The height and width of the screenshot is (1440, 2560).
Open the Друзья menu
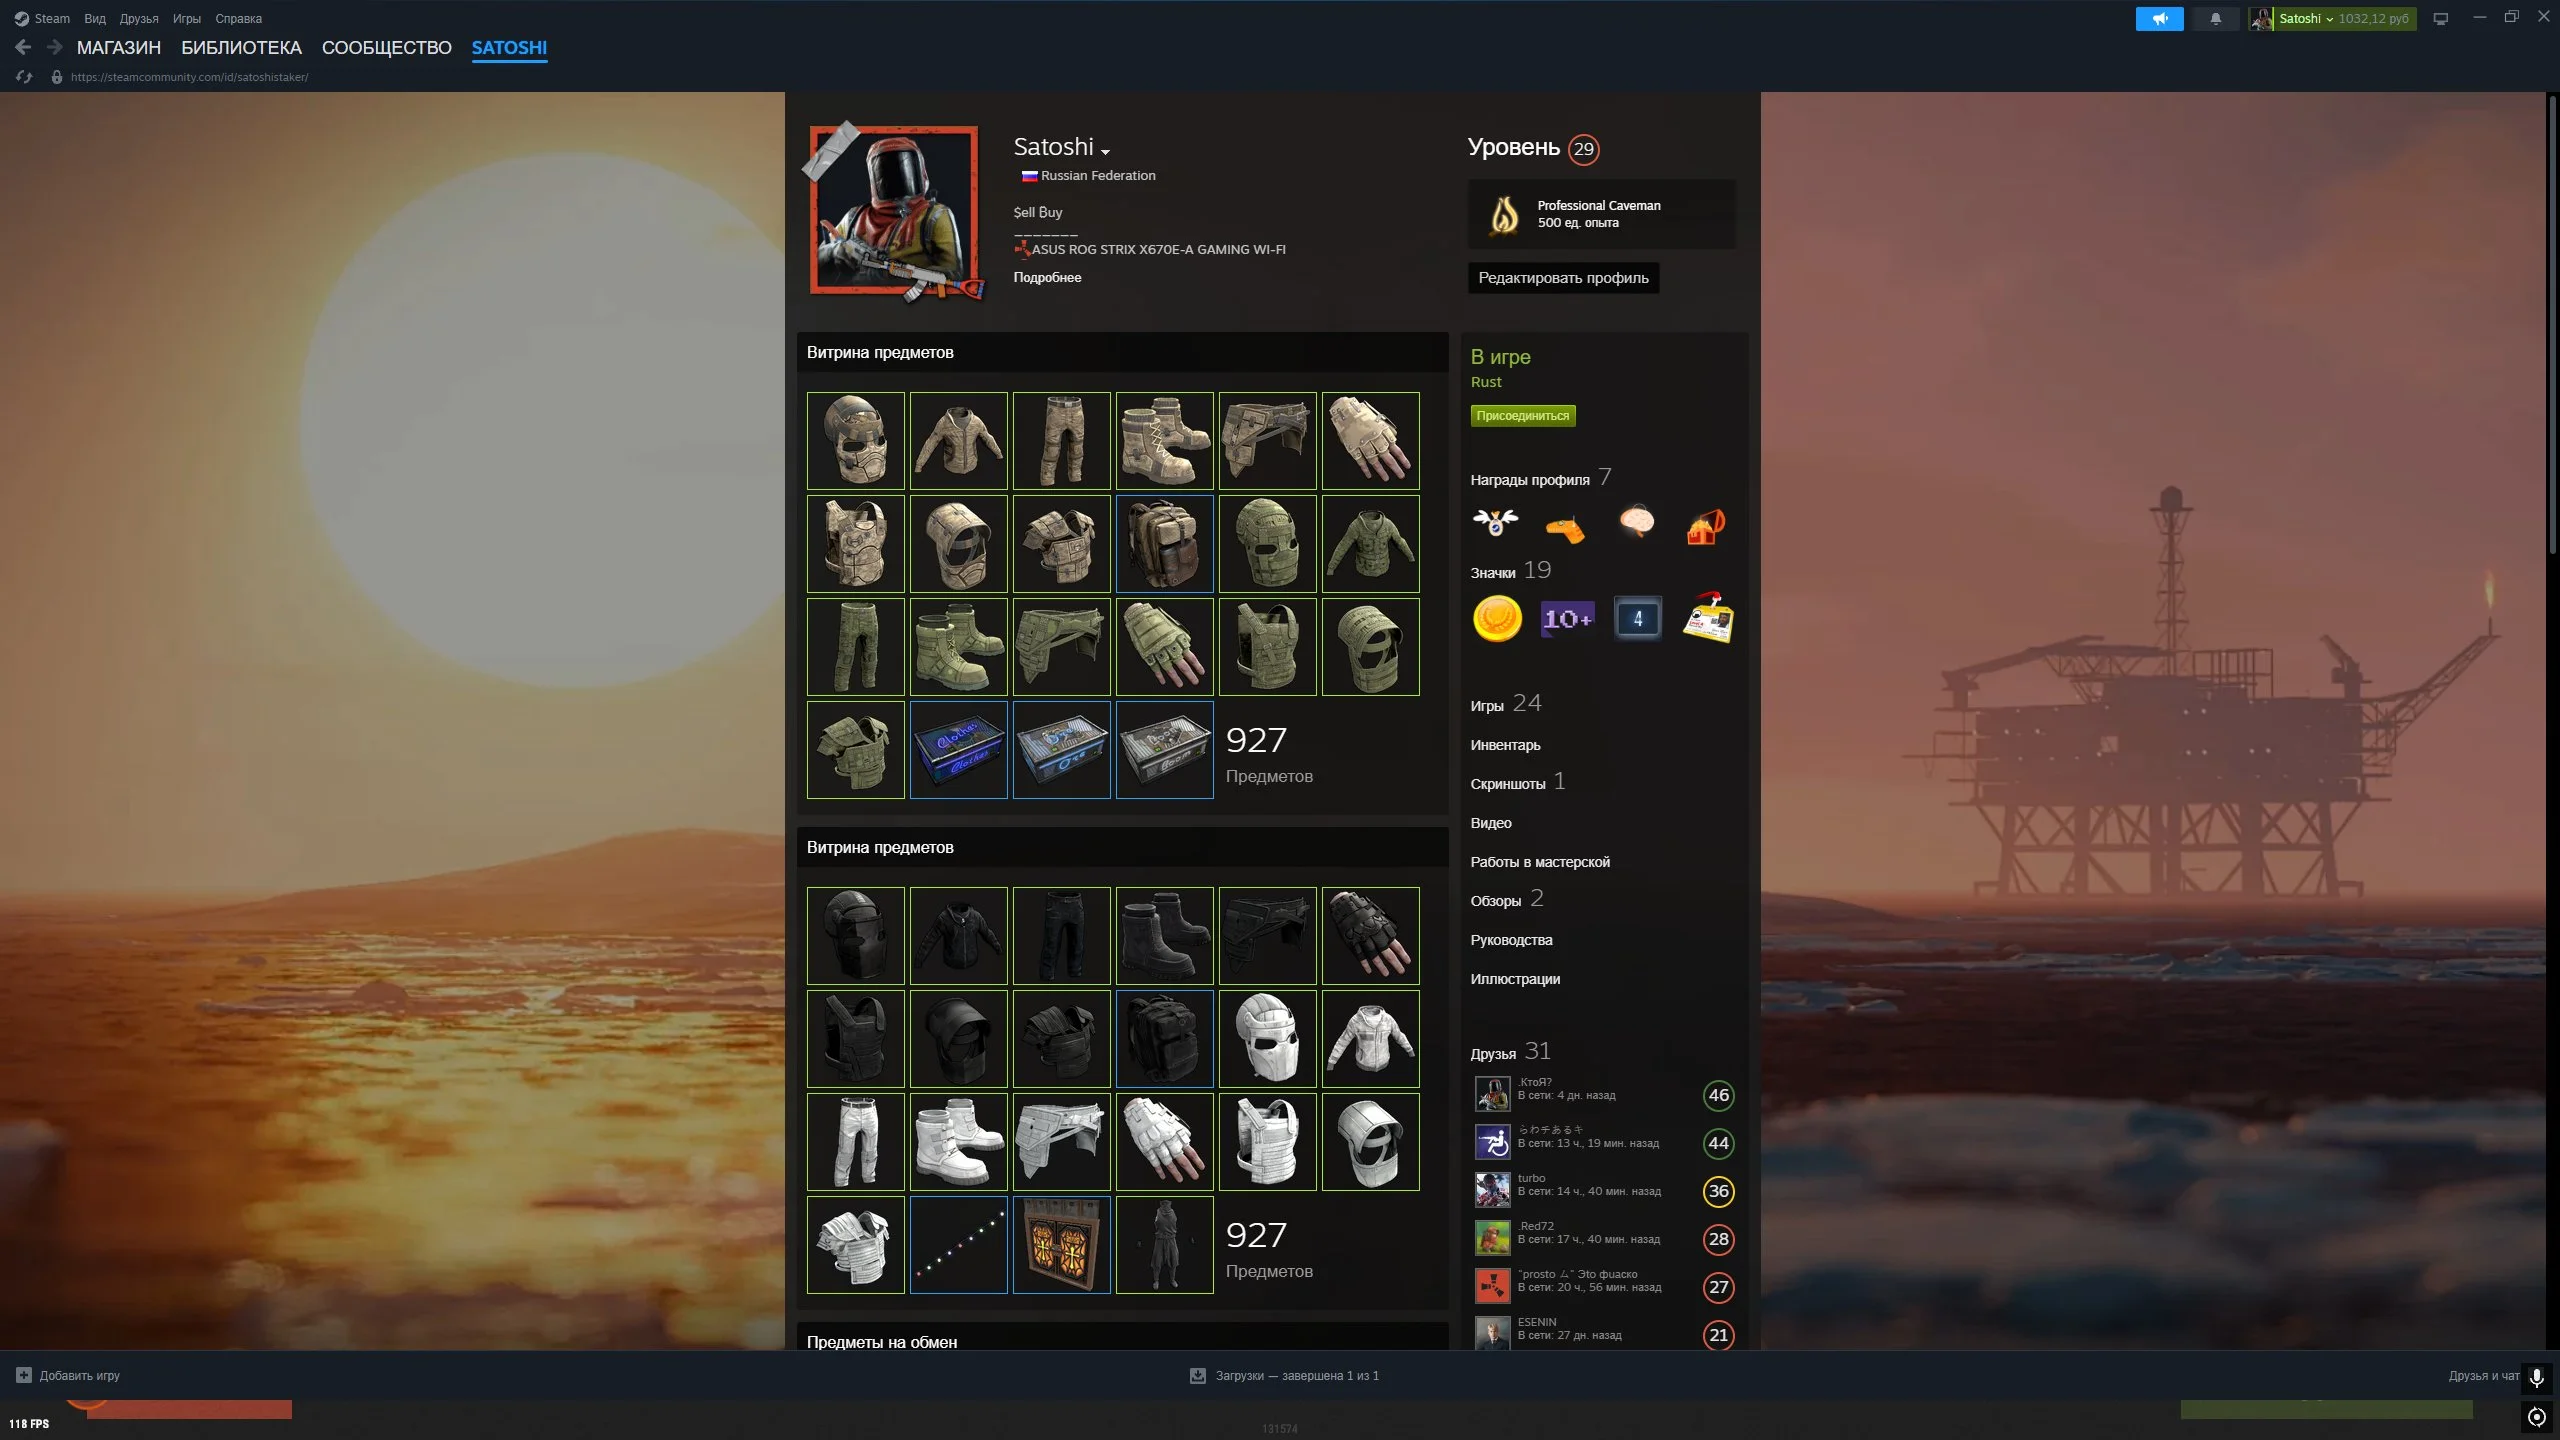(x=139, y=19)
